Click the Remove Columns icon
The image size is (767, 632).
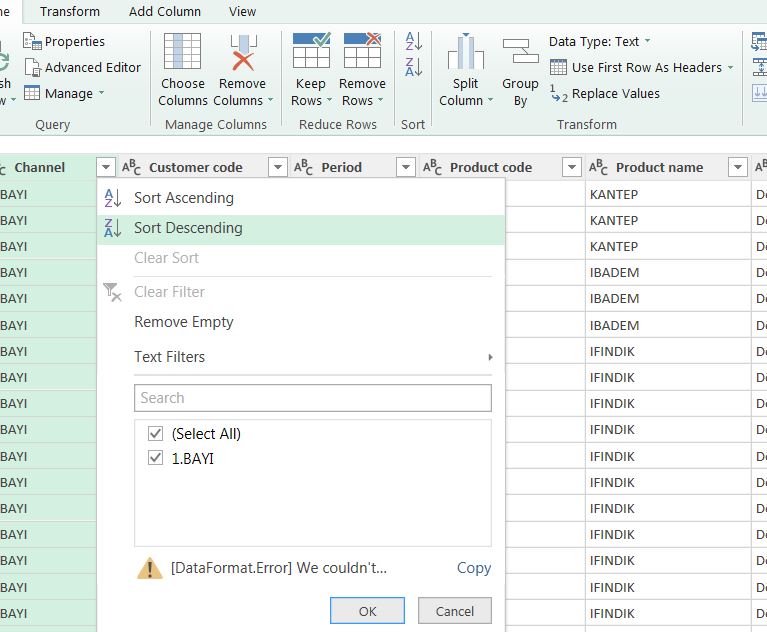pyautogui.click(x=243, y=52)
